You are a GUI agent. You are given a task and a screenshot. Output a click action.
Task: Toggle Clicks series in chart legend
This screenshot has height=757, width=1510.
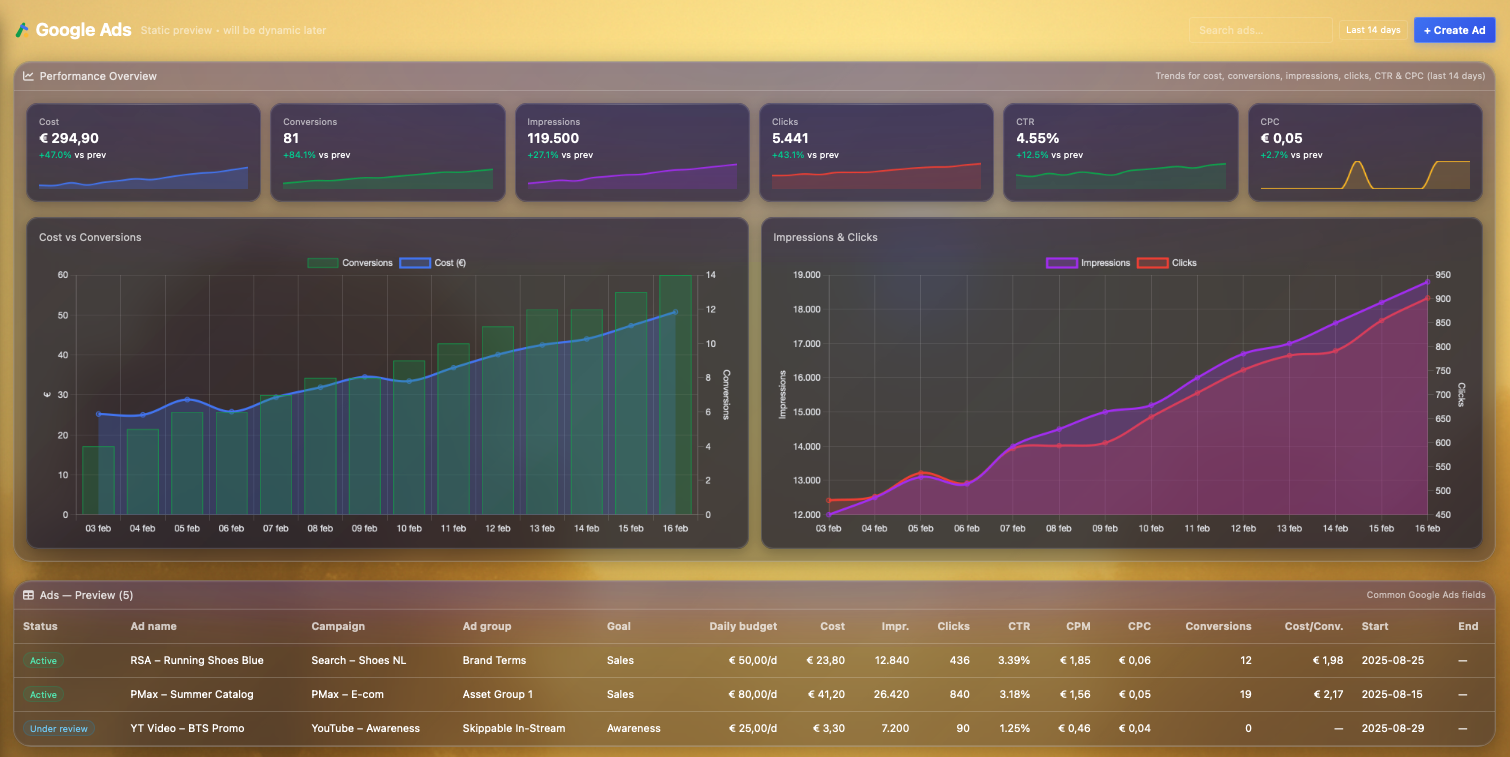point(1167,263)
